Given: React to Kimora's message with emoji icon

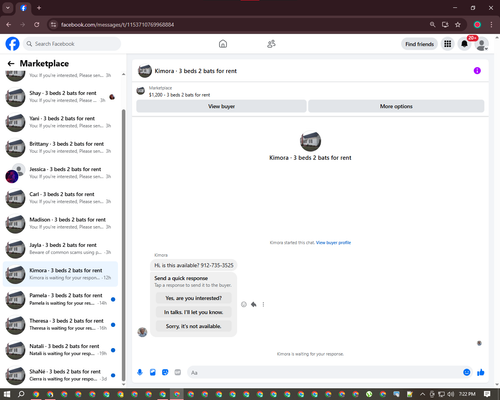Looking at the screenshot, I should [244, 304].
